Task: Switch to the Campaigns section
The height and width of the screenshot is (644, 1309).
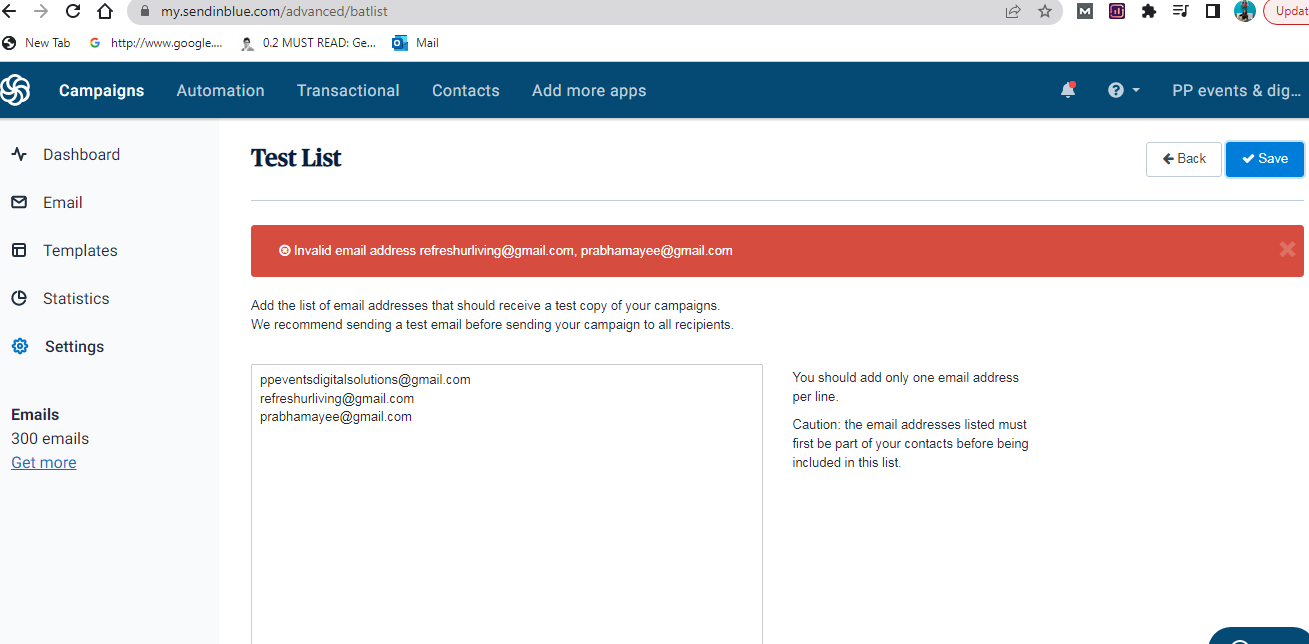Action: (x=101, y=90)
